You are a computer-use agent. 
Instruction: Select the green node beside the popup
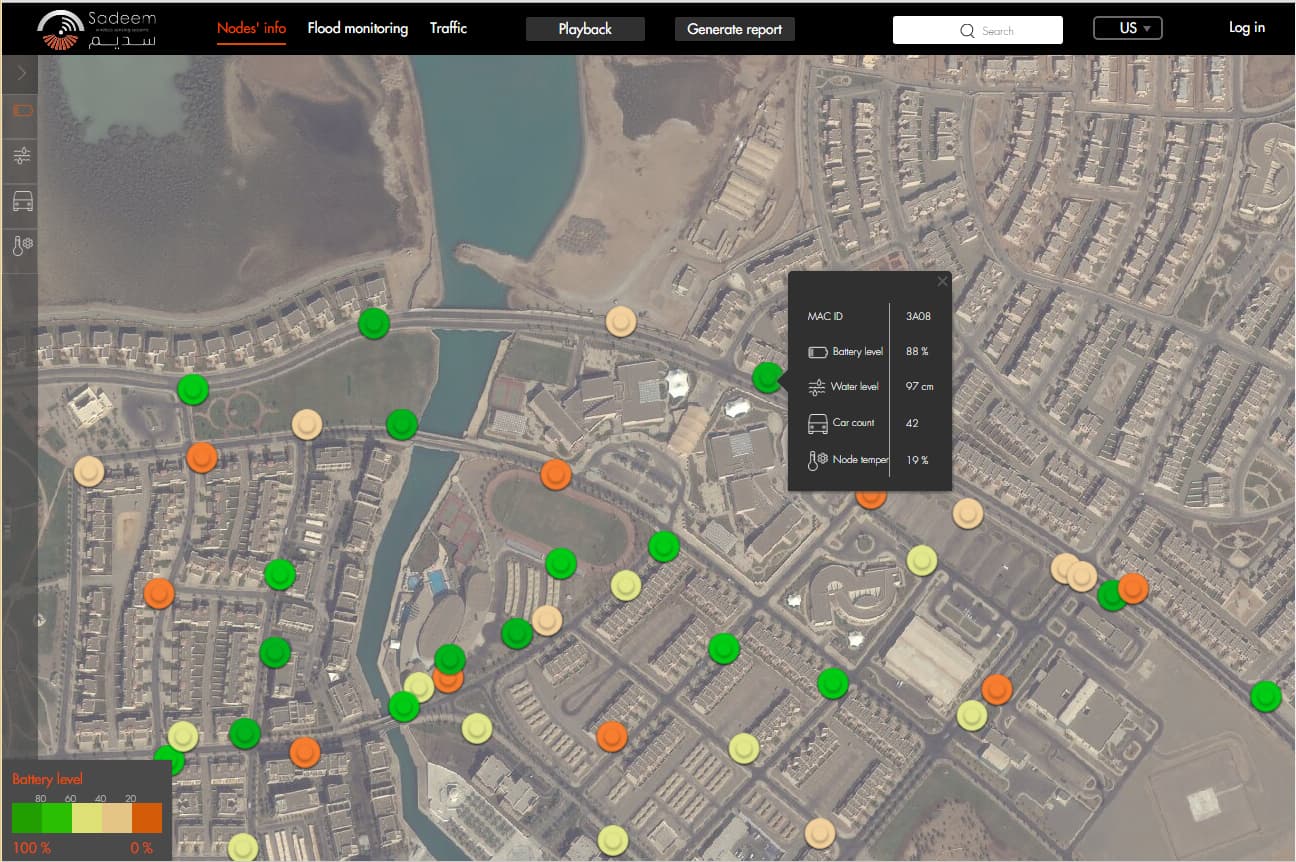pos(767,377)
